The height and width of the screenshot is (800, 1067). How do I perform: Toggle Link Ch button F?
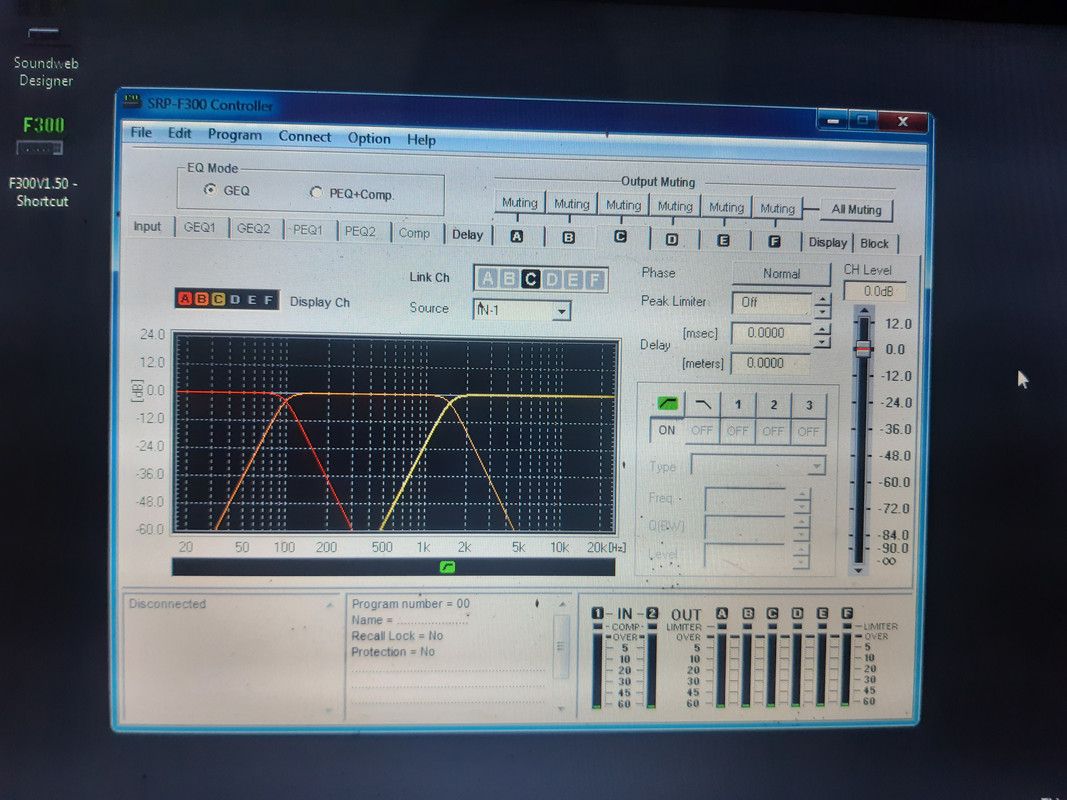(x=594, y=280)
